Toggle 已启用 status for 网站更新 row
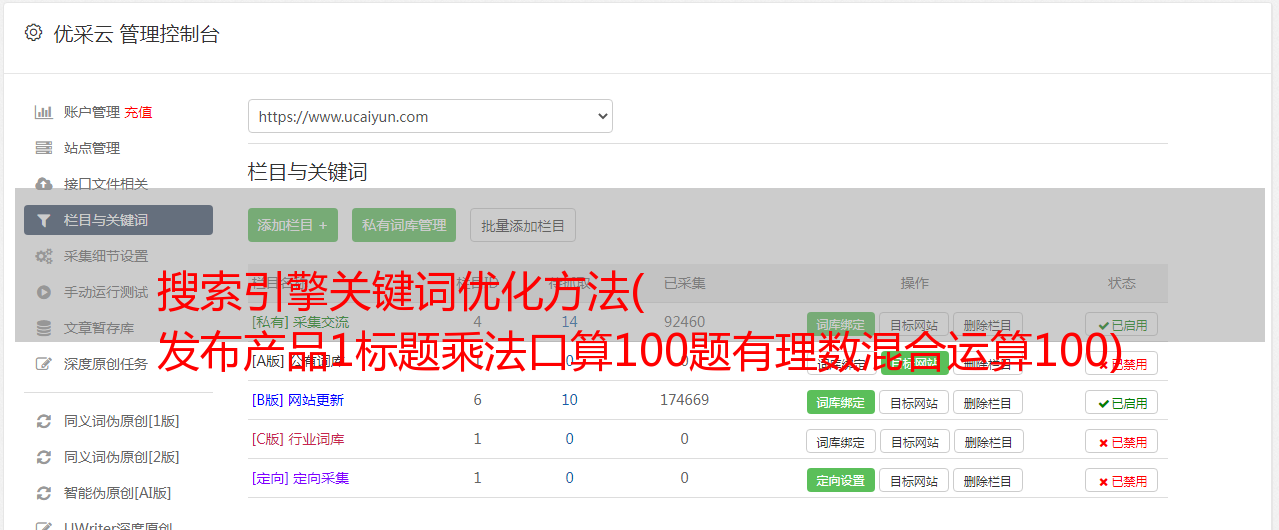Image resolution: width=1279 pixels, height=530 pixels. pos(1122,402)
